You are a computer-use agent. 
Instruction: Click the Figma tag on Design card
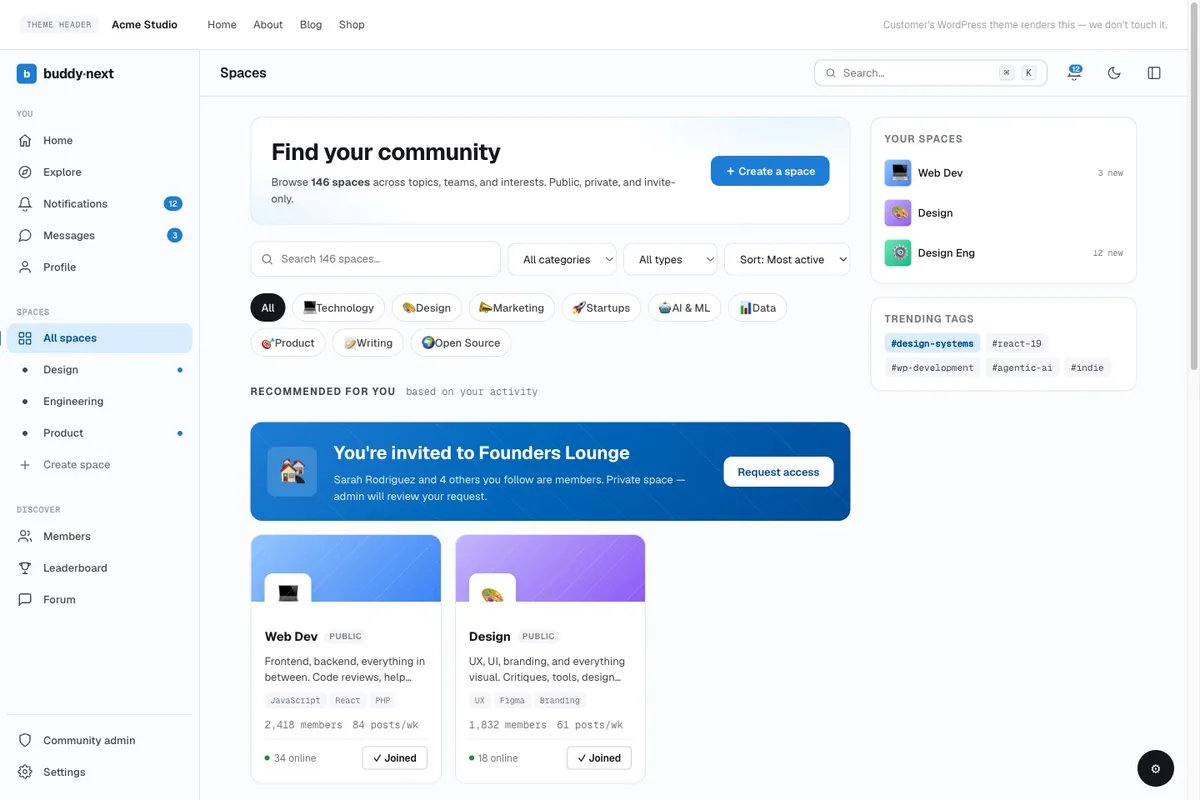pyautogui.click(x=512, y=701)
